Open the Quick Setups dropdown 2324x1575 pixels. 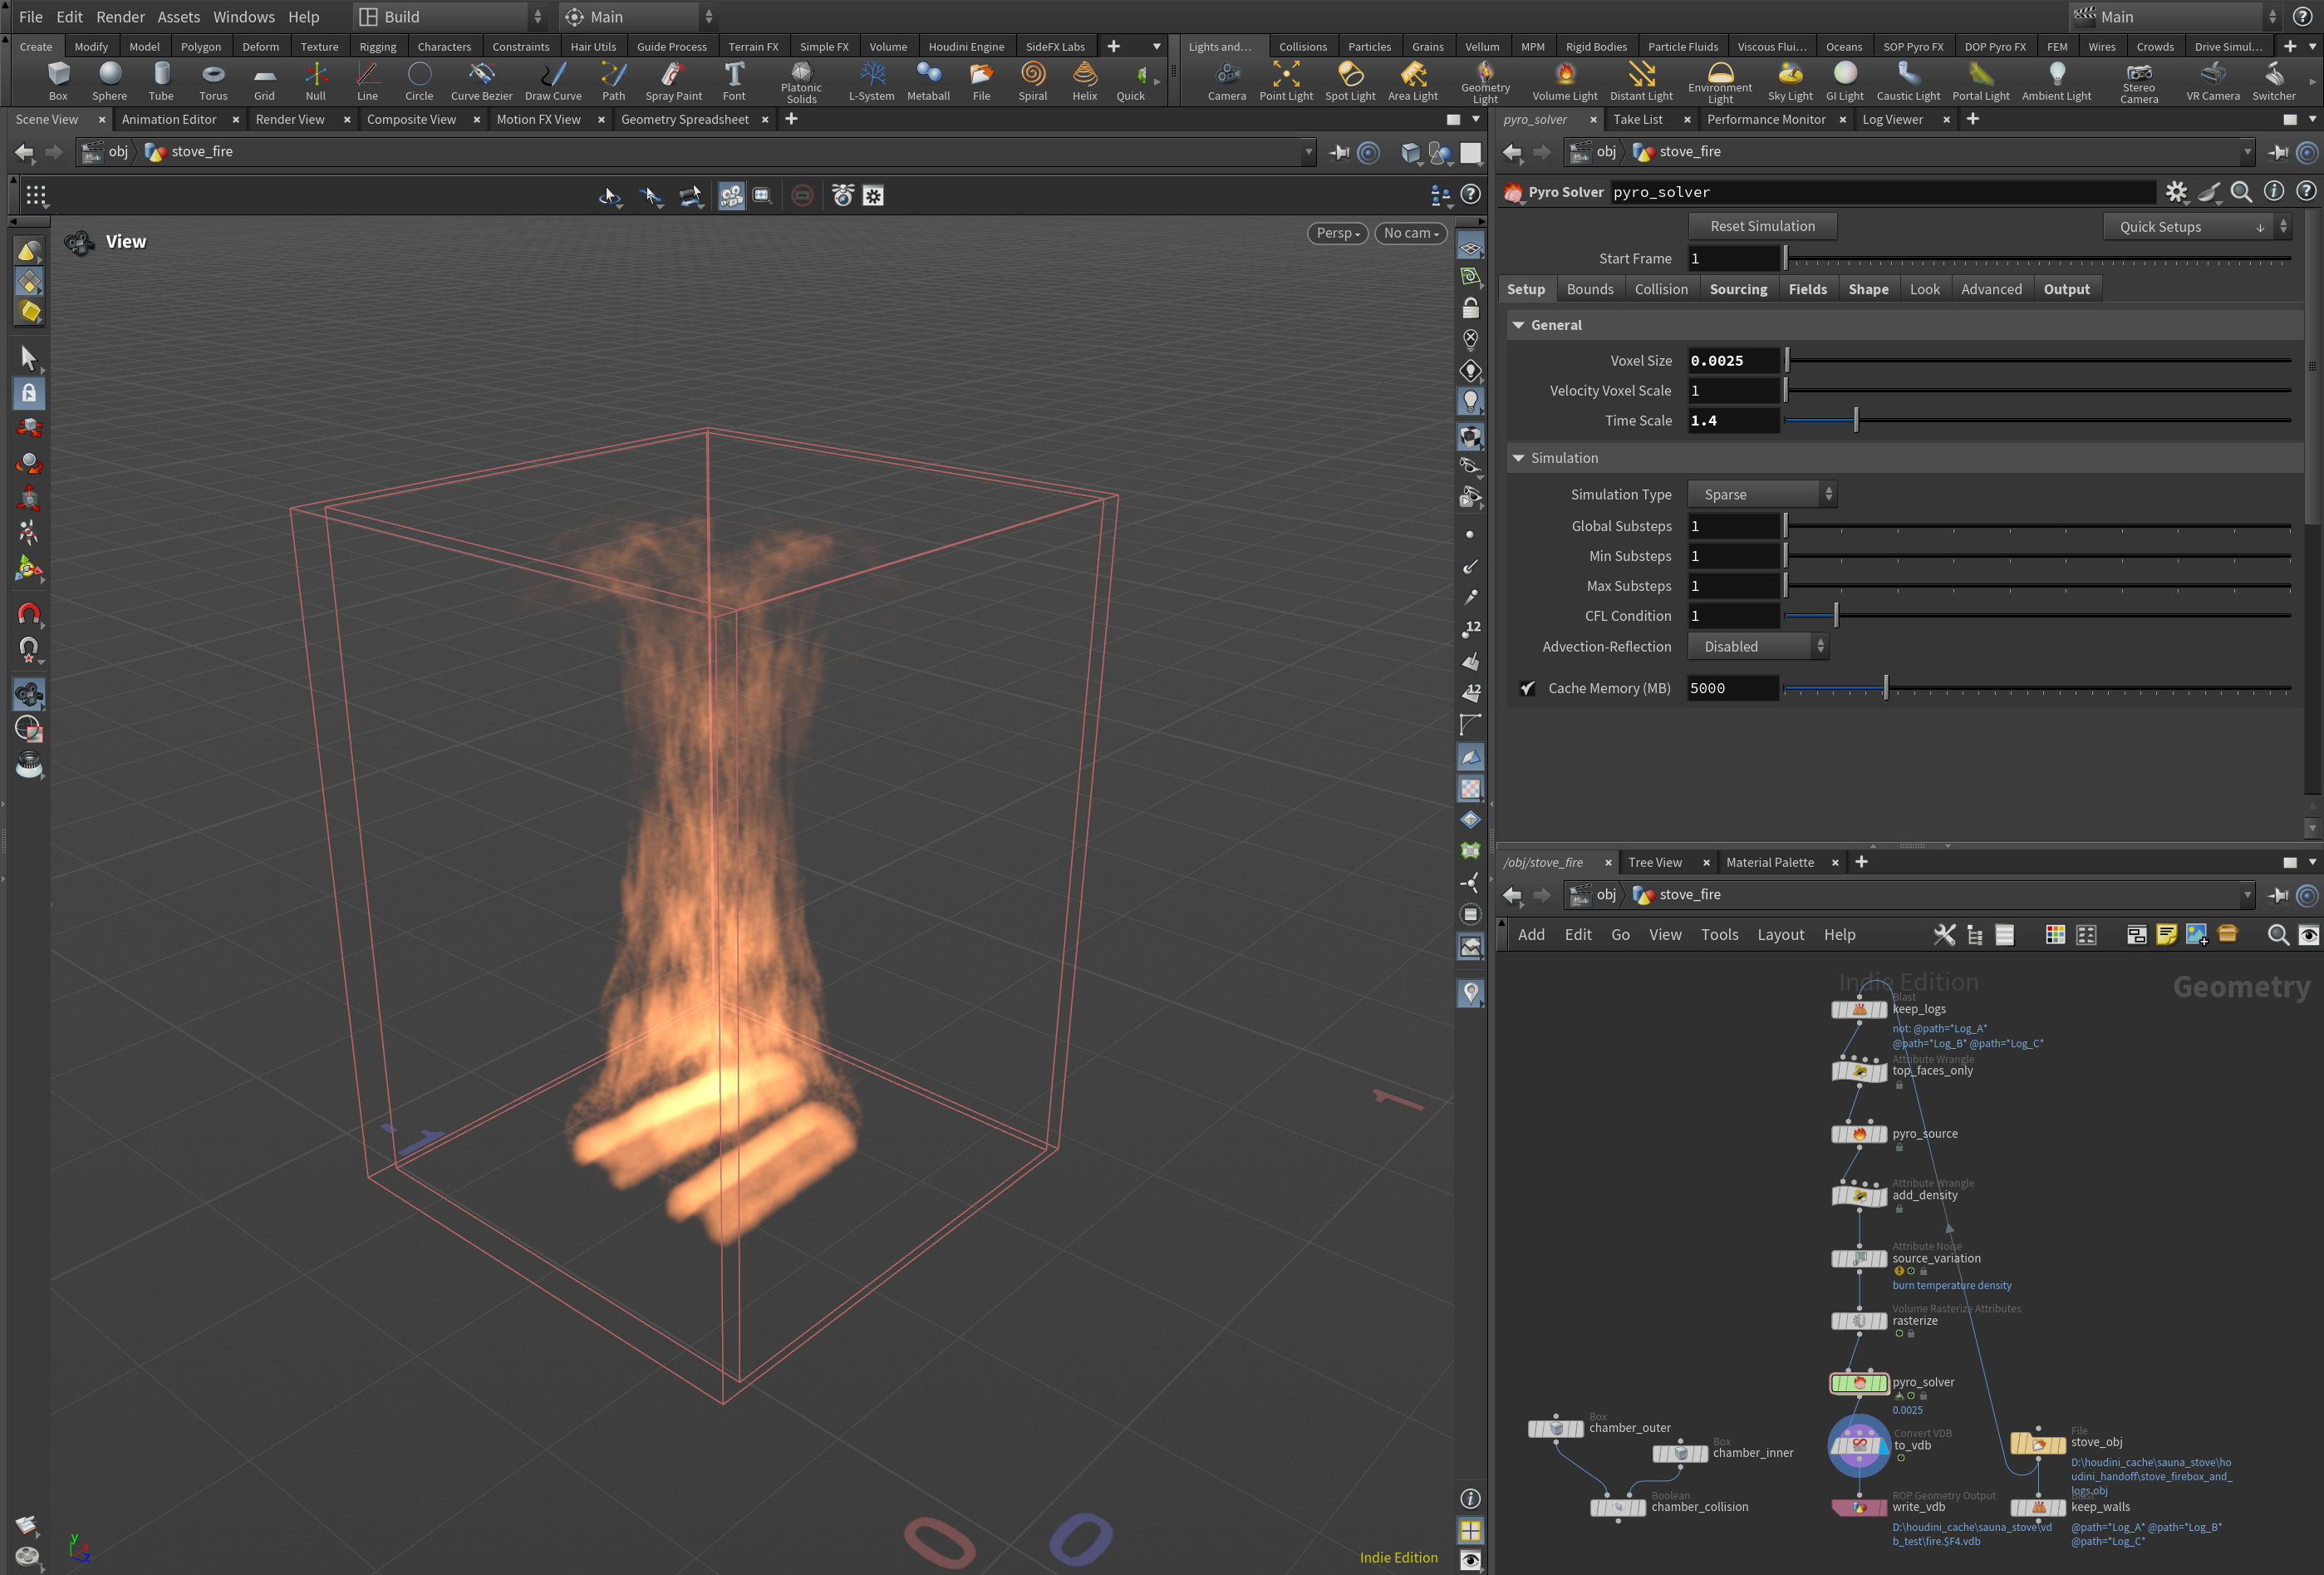click(x=2196, y=227)
